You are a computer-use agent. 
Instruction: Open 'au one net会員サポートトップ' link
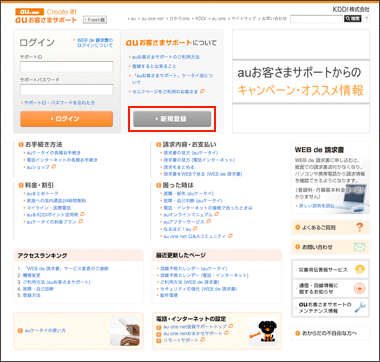pyautogui.click(x=195, y=326)
